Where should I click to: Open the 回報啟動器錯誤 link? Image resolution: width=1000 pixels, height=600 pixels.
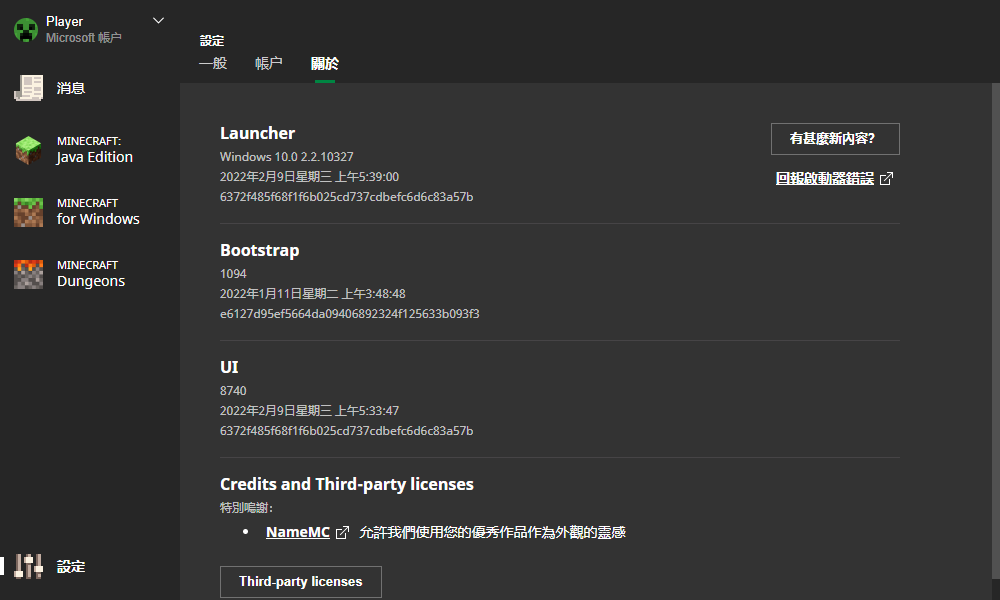pyautogui.click(x=825, y=179)
